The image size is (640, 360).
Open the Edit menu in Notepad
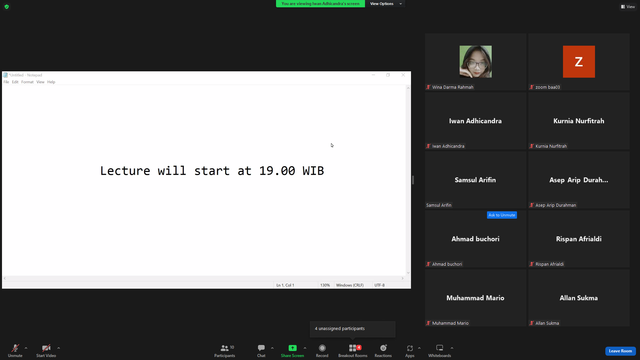15,82
